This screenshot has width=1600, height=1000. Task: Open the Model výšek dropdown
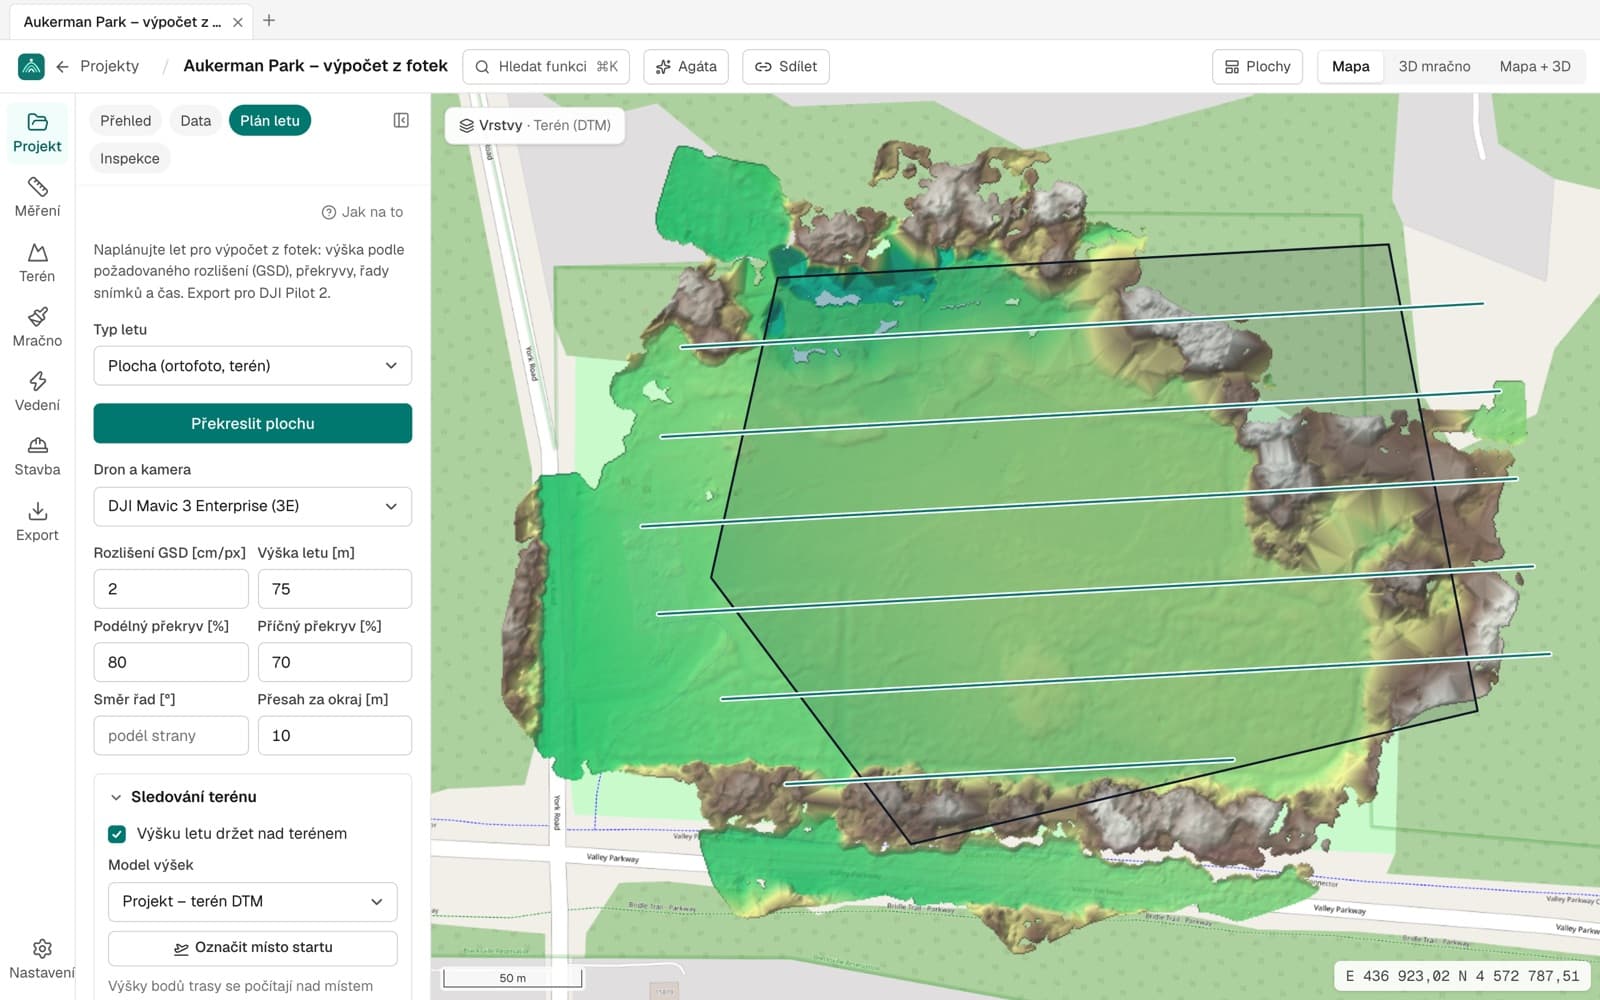click(x=252, y=901)
